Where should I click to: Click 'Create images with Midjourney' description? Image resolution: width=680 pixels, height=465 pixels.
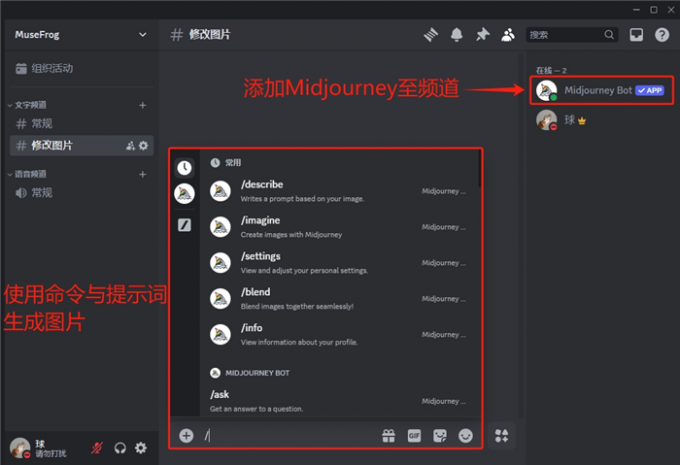click(x=291, y=235)
